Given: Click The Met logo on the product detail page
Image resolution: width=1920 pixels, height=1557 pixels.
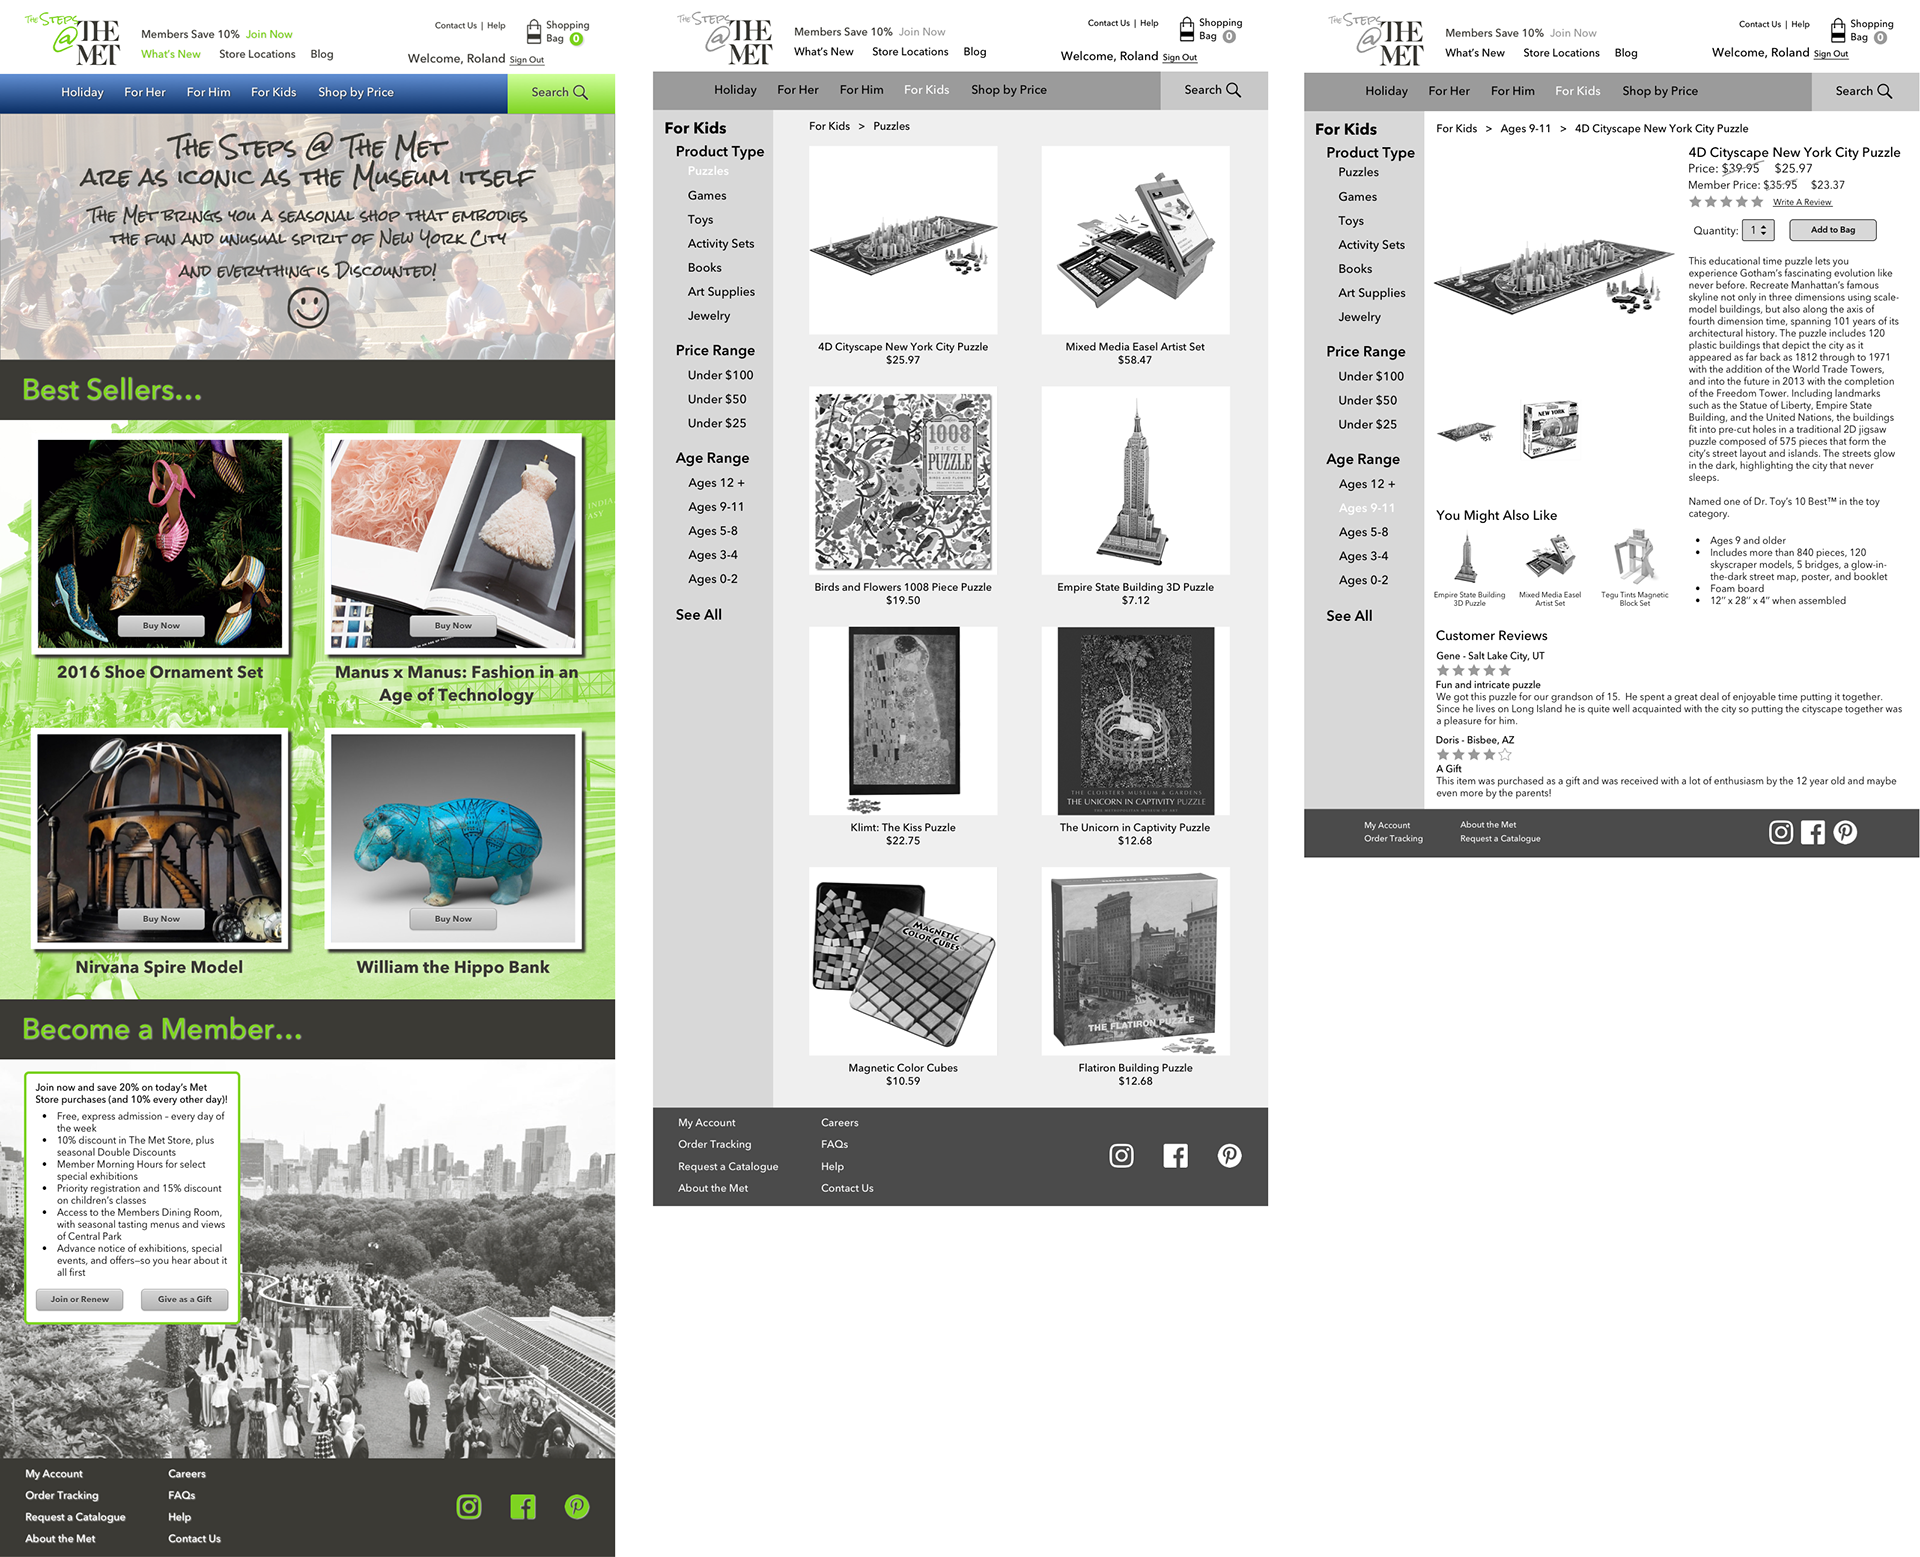Looking at the screenshot, I should 1377,39.
